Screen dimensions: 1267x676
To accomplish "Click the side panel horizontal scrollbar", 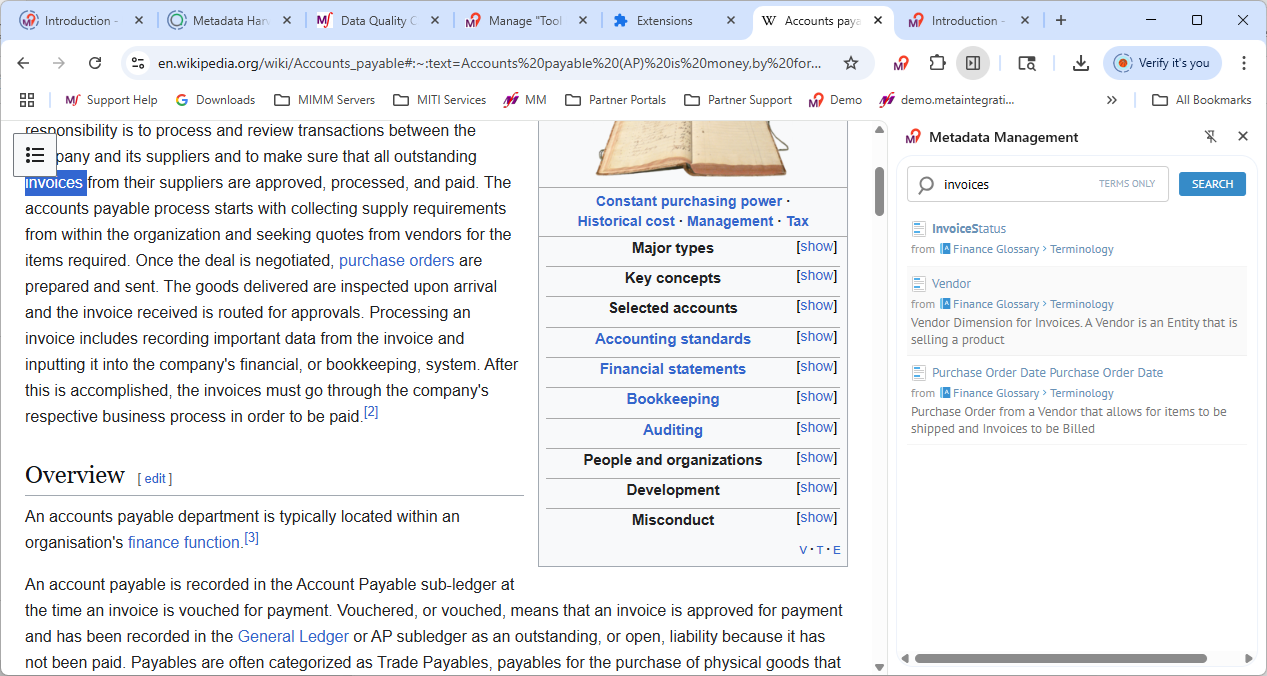I will pyautogui.click(x=1060, y=658).
